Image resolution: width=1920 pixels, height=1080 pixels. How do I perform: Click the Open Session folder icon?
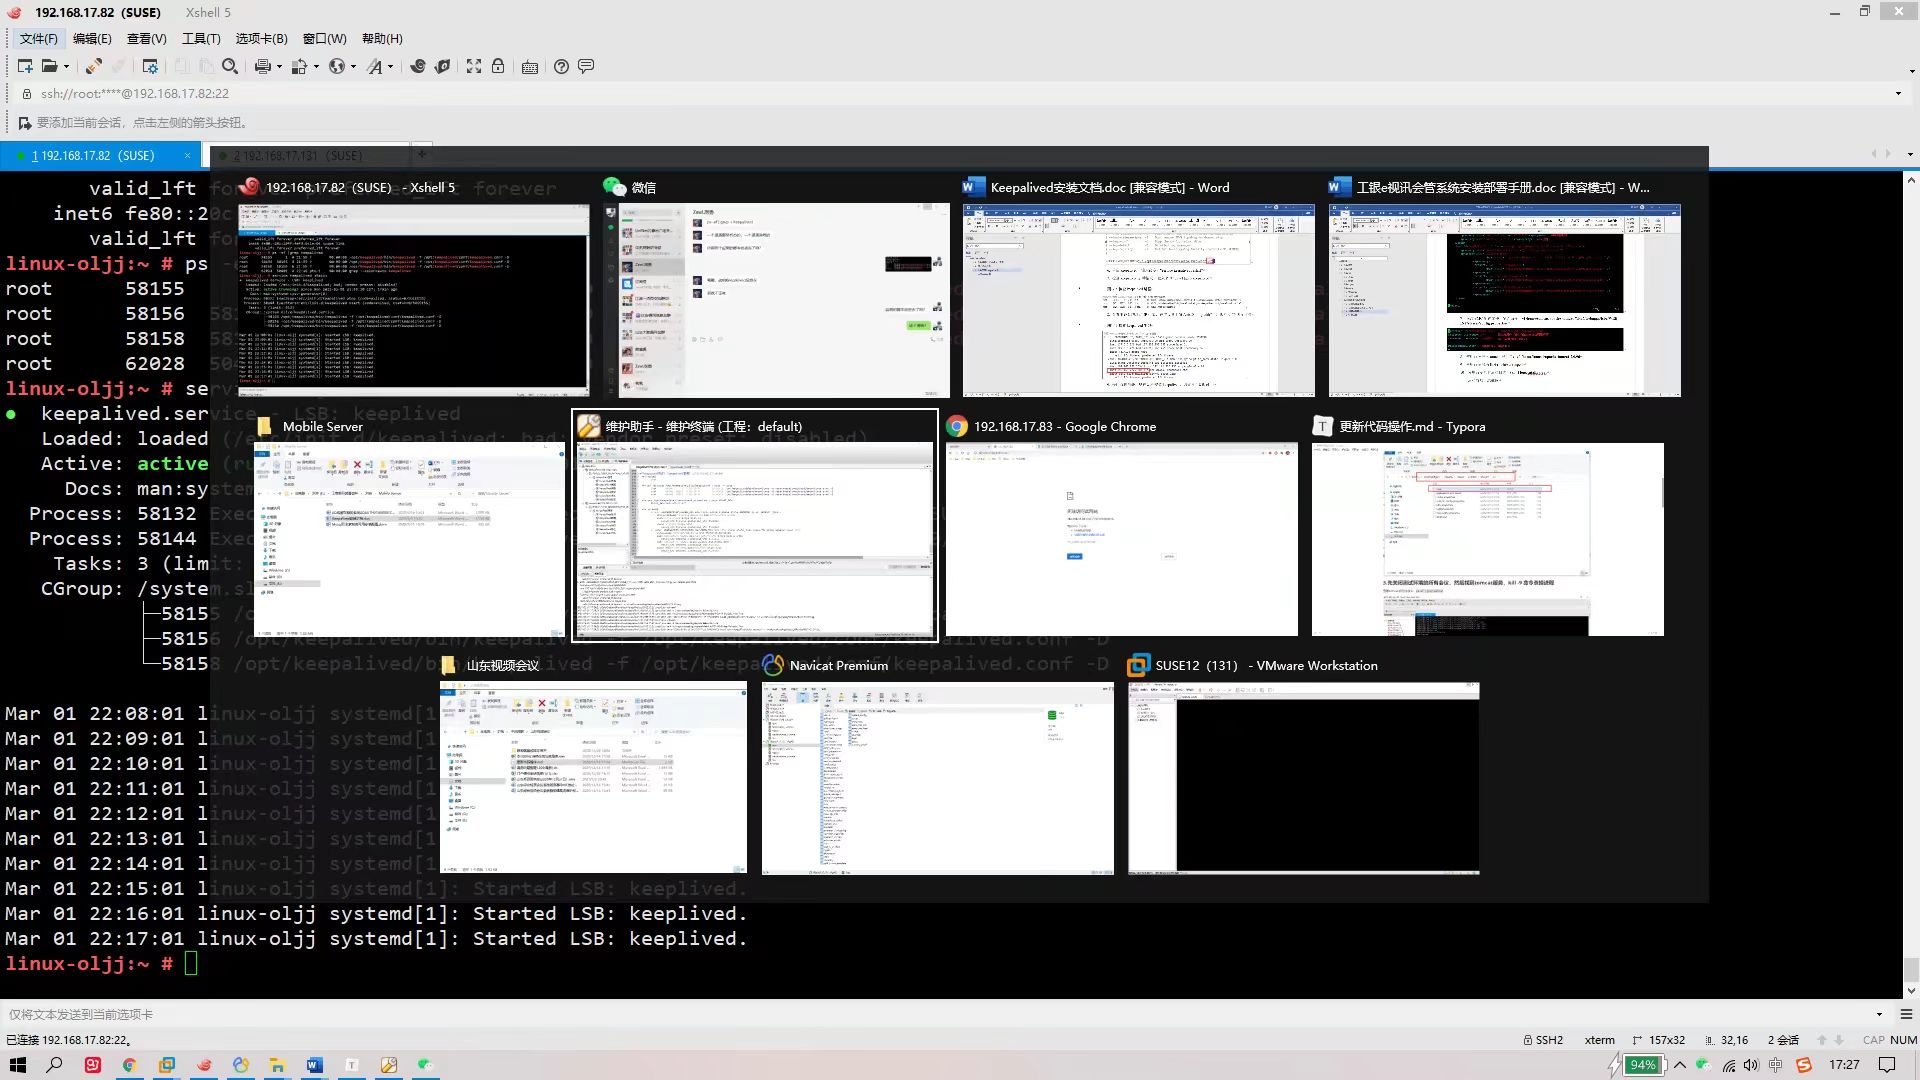[x=49, y=66]
